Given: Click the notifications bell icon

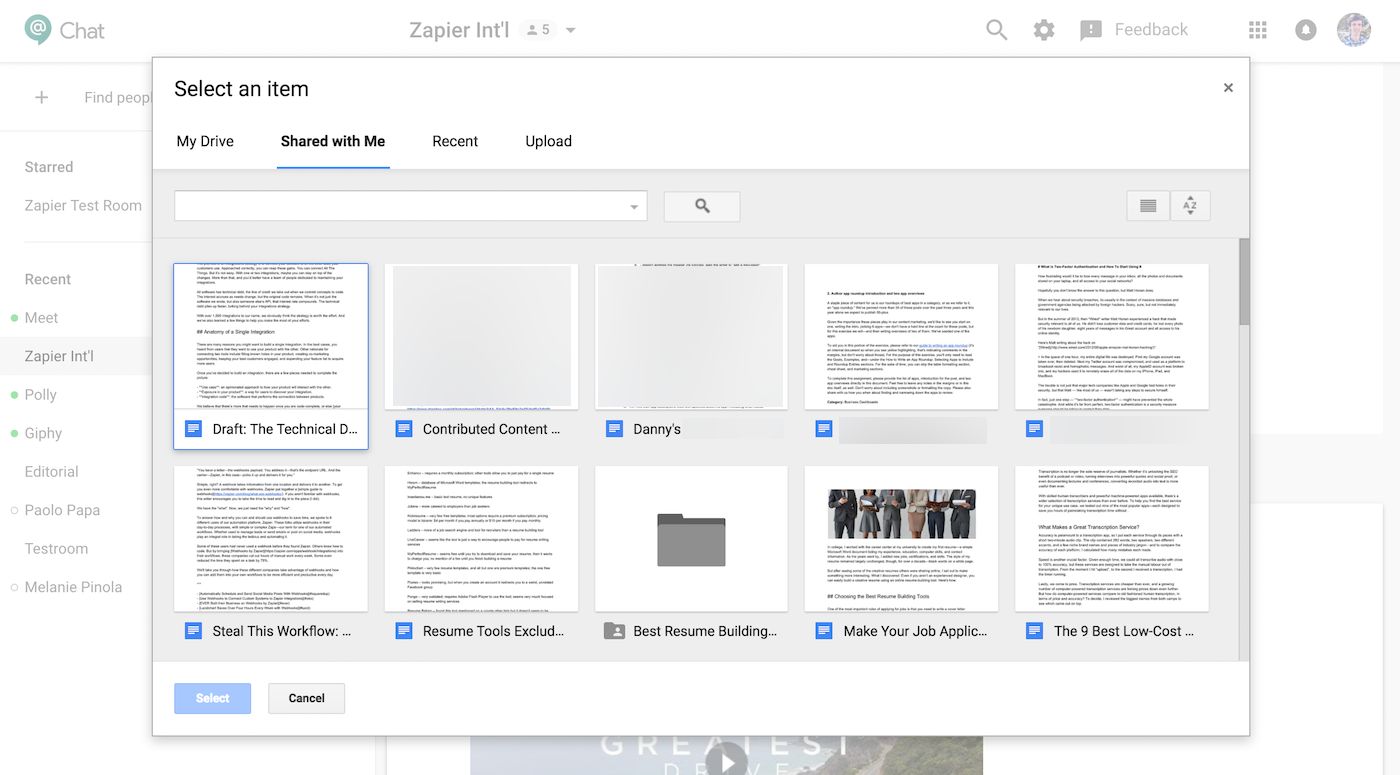Looking at the screenshot, I should tap(1306, 30).
